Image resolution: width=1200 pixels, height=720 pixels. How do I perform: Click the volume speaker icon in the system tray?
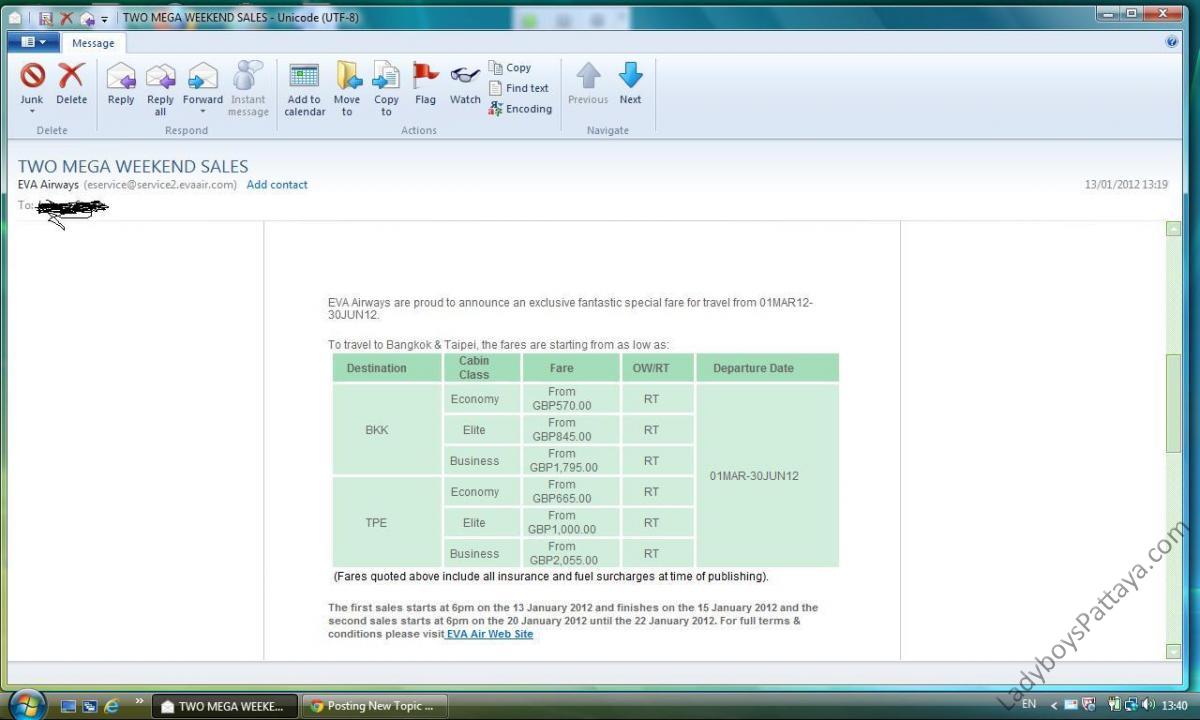point(1148,705)
